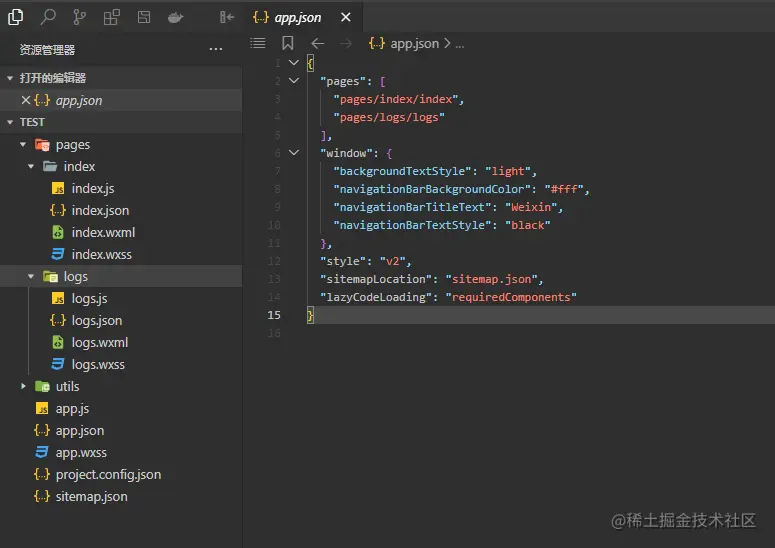Click the "navigationBarTextStyle" key
The height and width of the screenshot is (548, 775).
click(x=412, y=225)
